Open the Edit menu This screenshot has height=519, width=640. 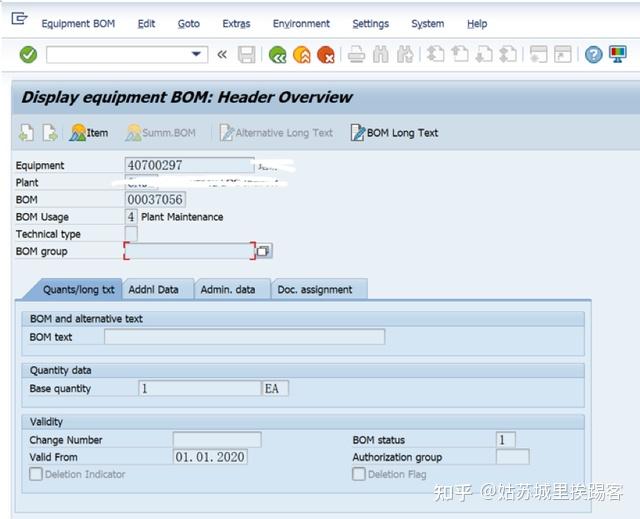pyautogui.click(x=146, y=24)
